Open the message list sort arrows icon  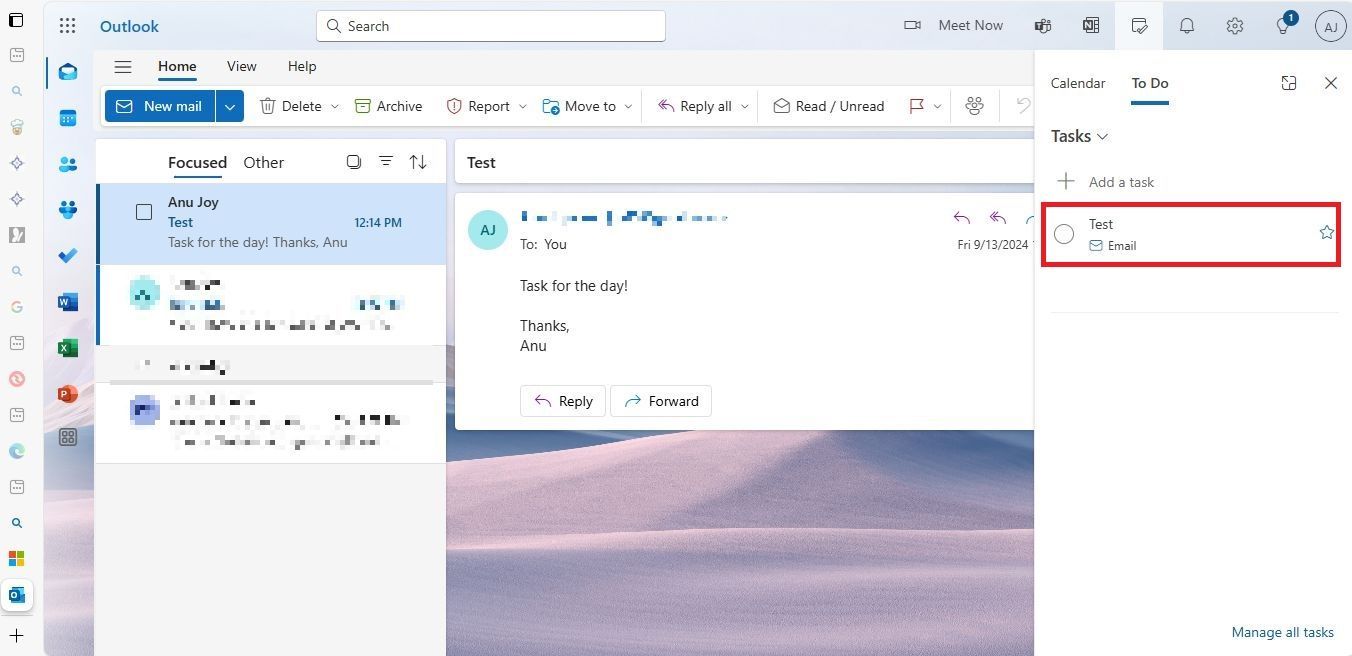[x=418, y=162]
